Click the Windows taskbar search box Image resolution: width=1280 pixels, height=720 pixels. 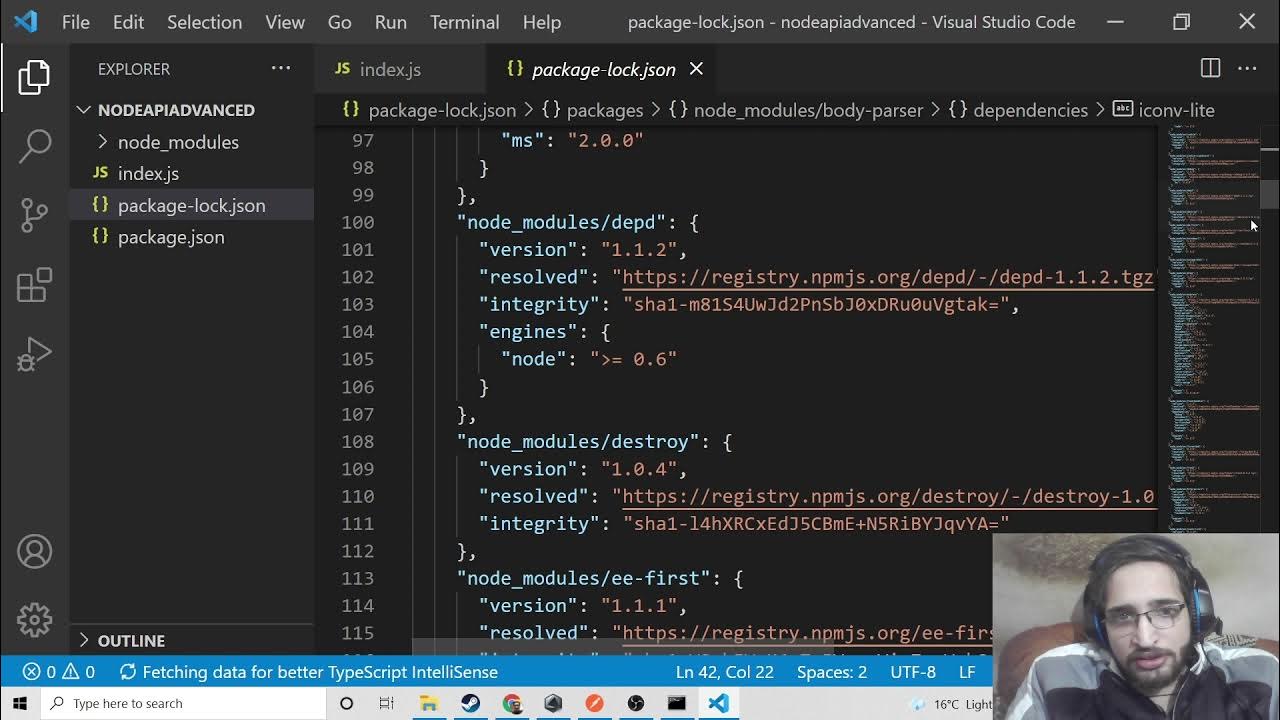pyautogui.click(x=190, y=703)
